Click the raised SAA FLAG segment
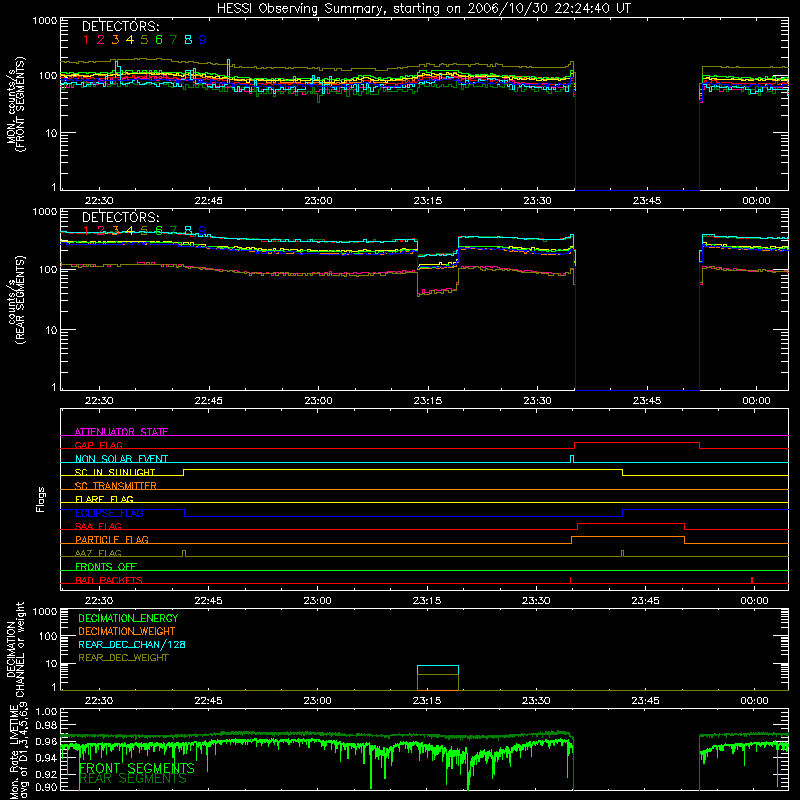The height and width of the screenshot is (800, 800). pos(631,524)
